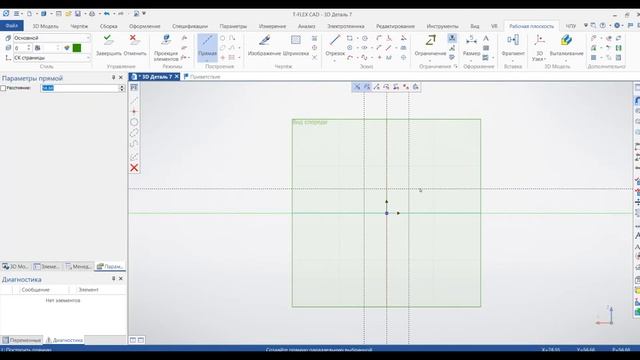
Task: Switch to the Приветствие document tab
Action: click(x=202, y=76)
